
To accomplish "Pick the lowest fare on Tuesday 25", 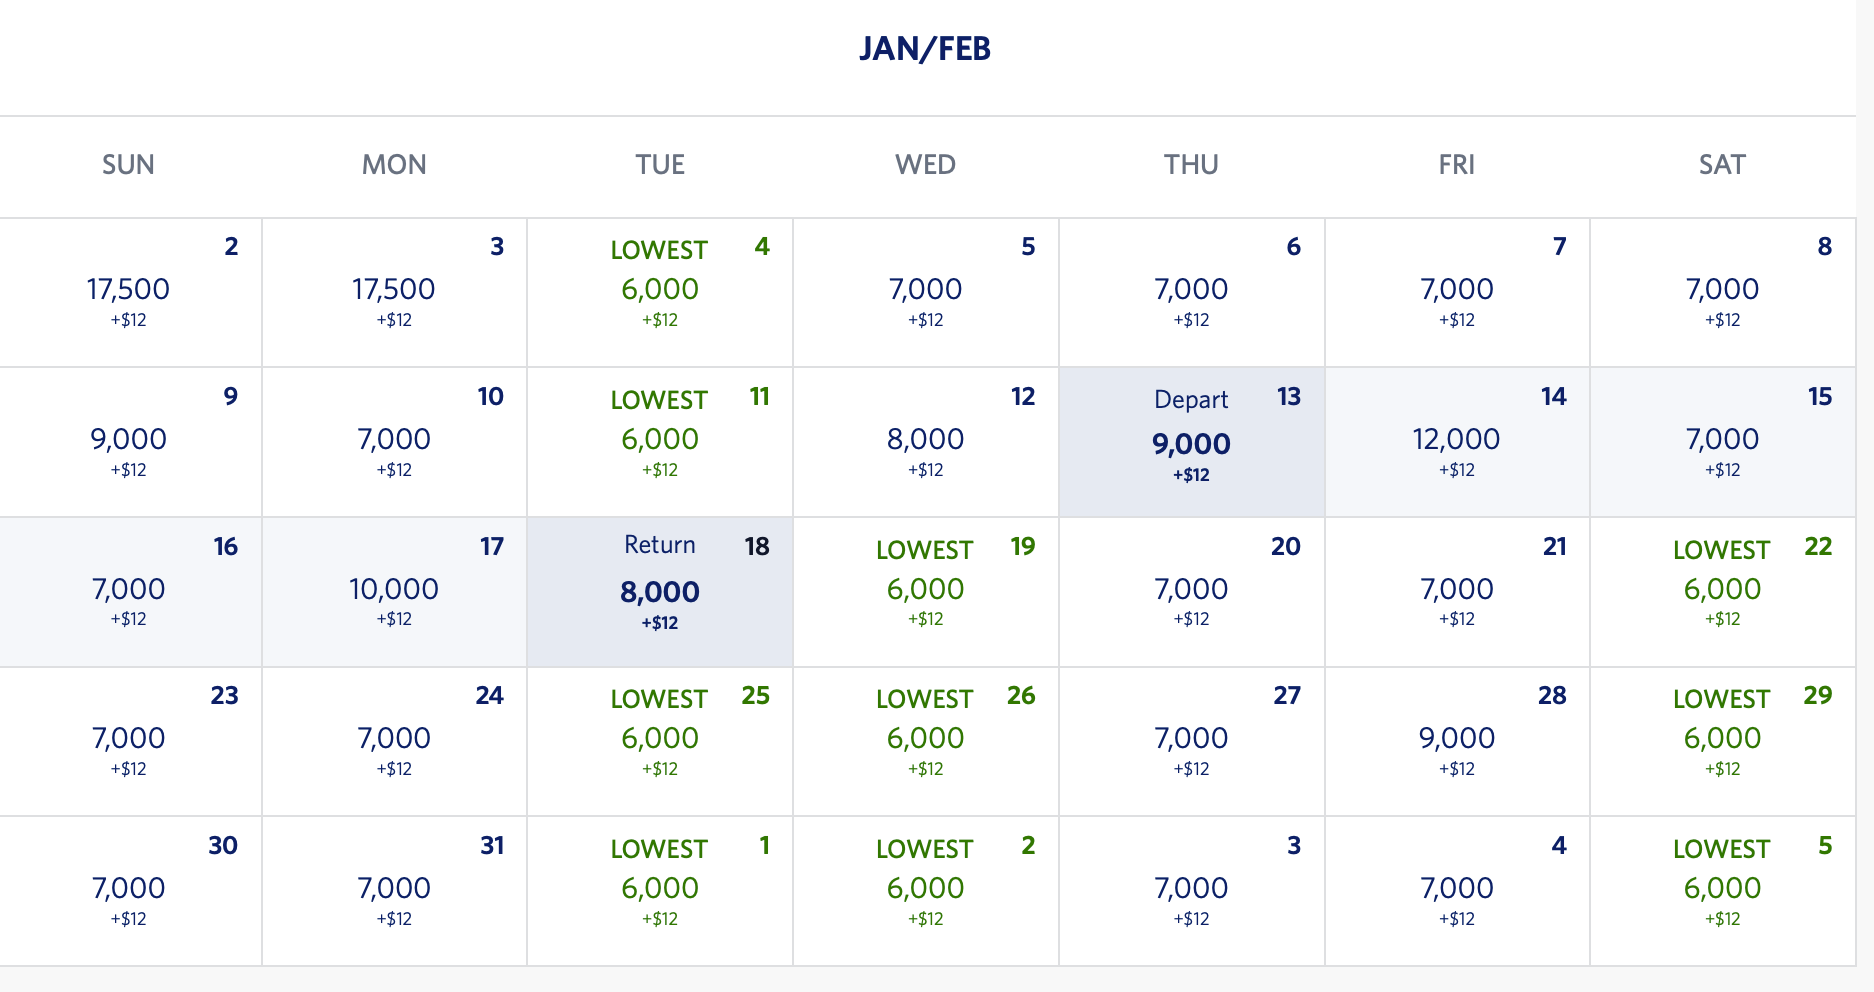I will pyautogui.click(x=659, y=739).
